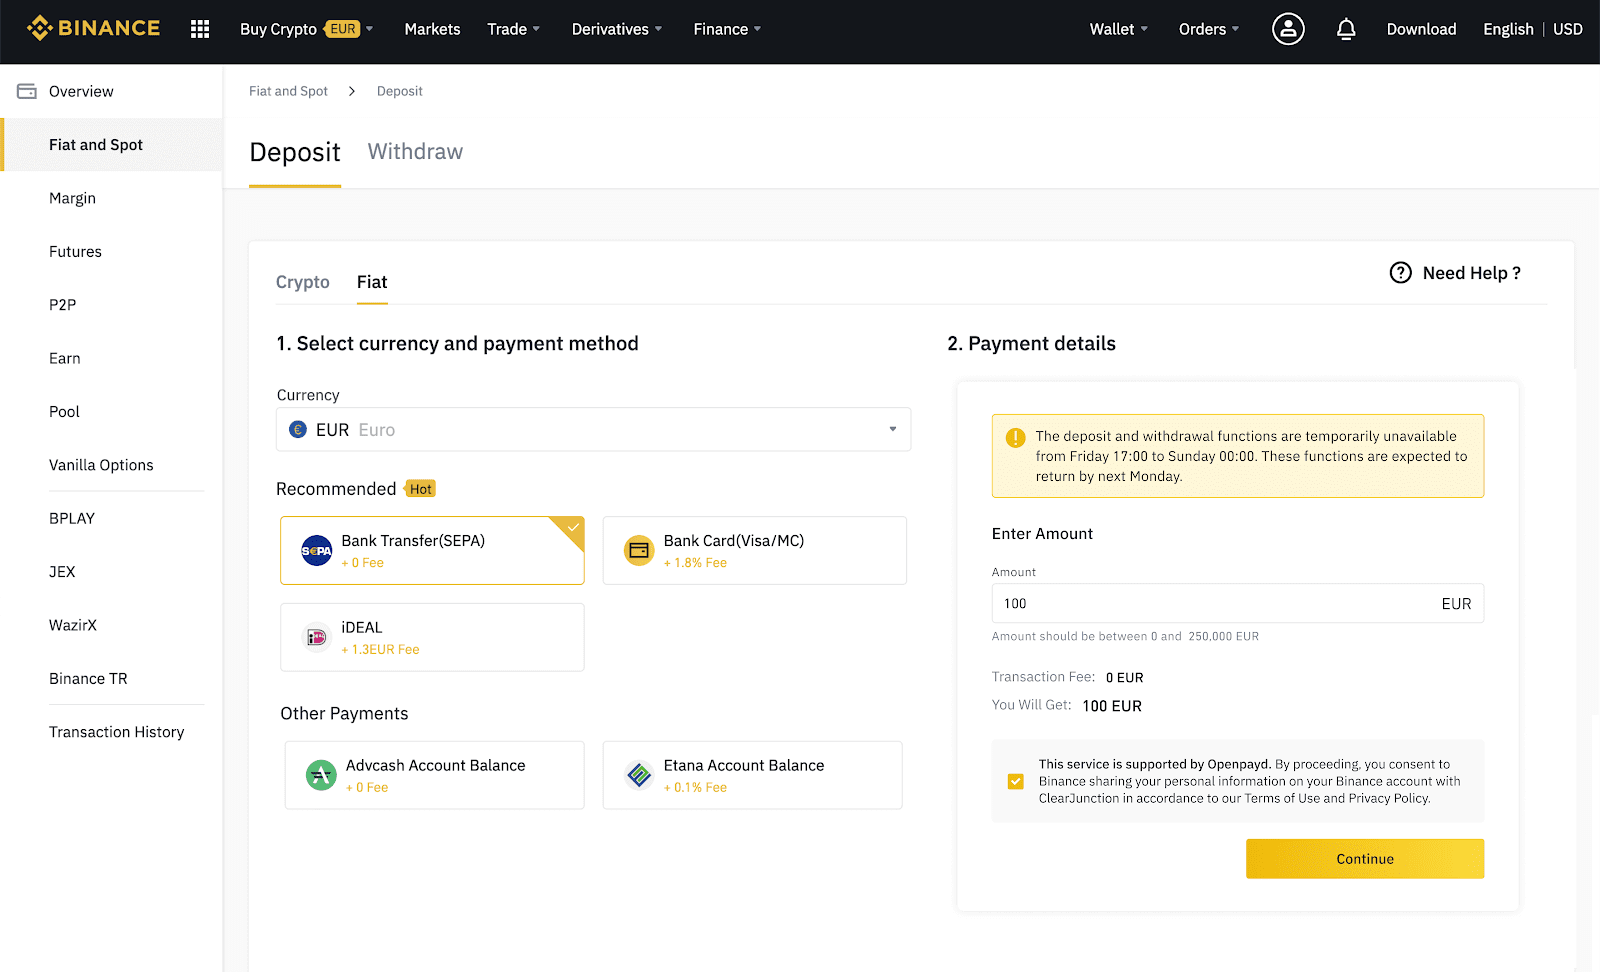
Task: Open JEX in the sidebar
Action: coord(62,572)
